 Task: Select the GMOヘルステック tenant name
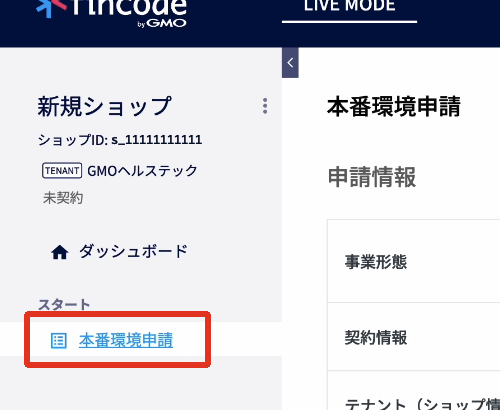142,171
